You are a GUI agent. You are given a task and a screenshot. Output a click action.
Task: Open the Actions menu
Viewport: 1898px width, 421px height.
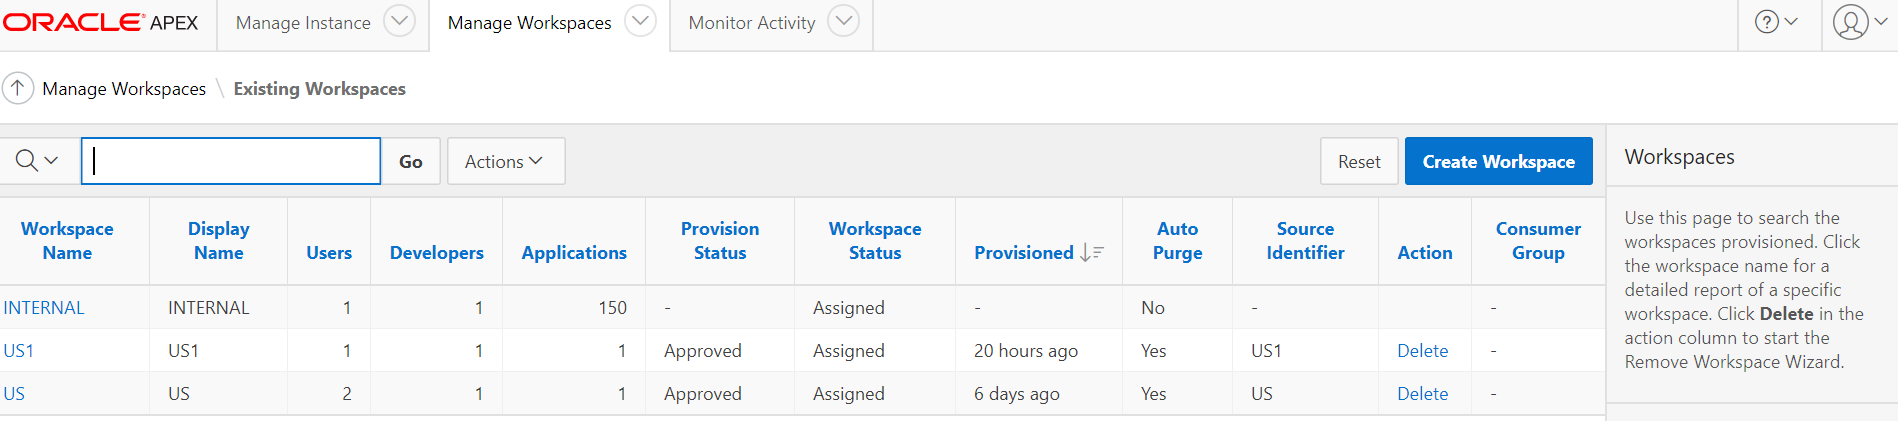[x=505, y=161]
